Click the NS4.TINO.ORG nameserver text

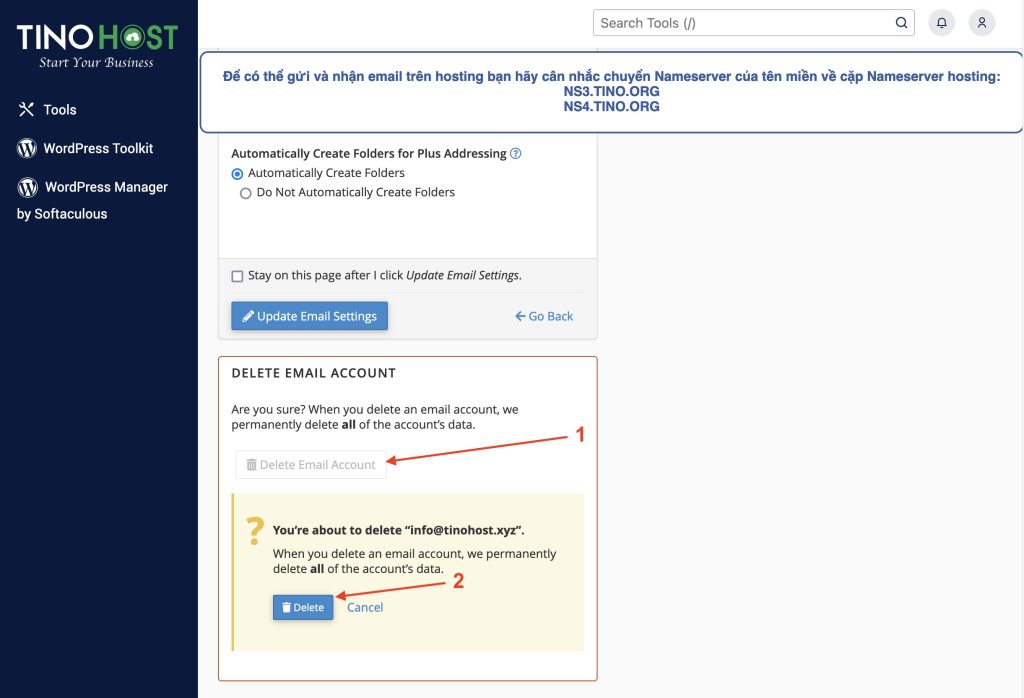click(611, 106)
